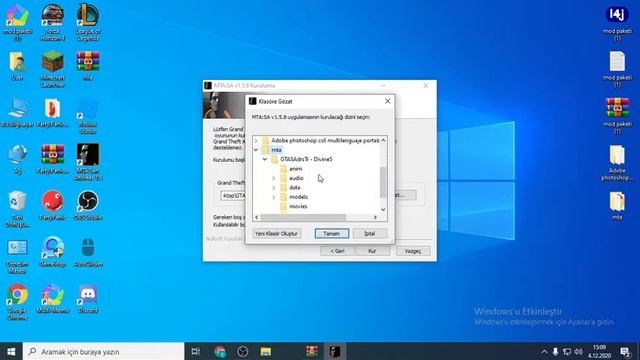Select the 'mix' WinRAR archive on desktop
The image size is (640, 360).
[88, 65]
